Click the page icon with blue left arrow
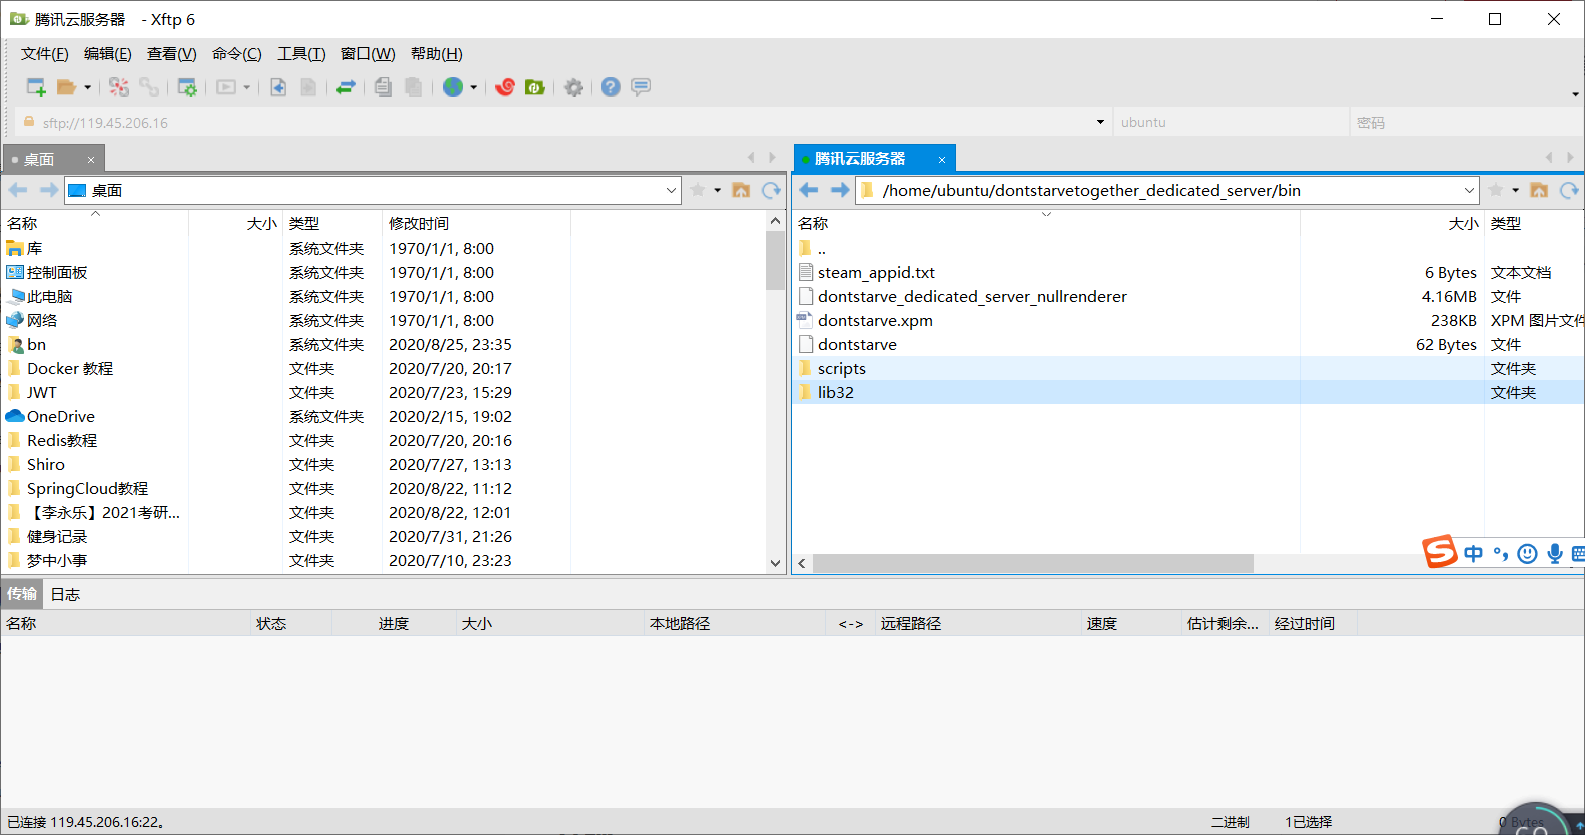1585x835 pixels. tap(278, 87)
